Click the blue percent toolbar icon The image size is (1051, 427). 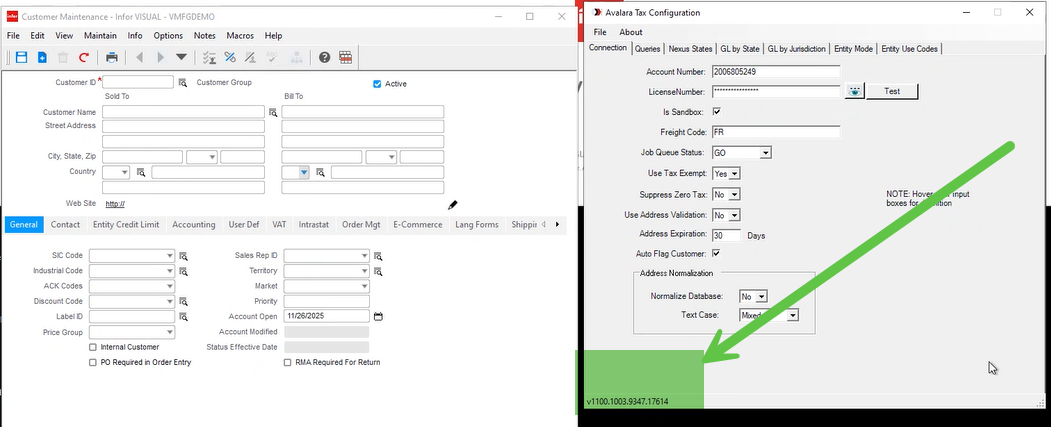(230, 58)
